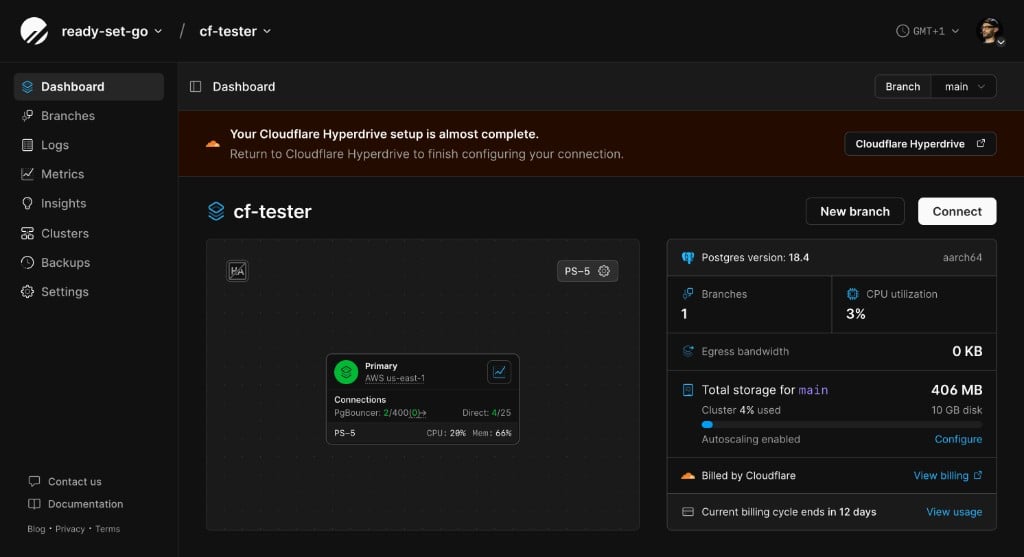Click the AWS us-east-1 region label
This screenshot has height=557, width=1024.
pos(394,378)
